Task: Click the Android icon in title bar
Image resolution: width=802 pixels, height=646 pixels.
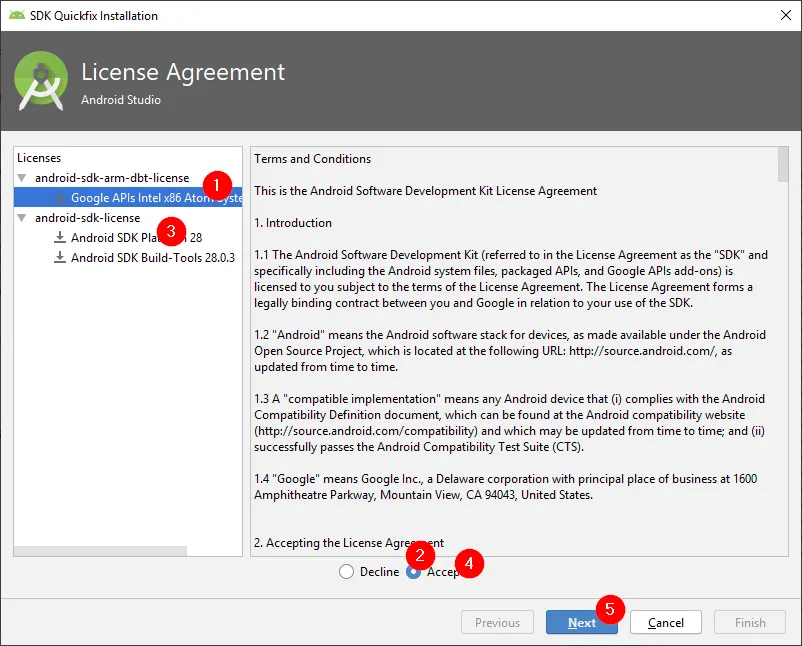Action: pyautogui.click(x=16, y=15)
